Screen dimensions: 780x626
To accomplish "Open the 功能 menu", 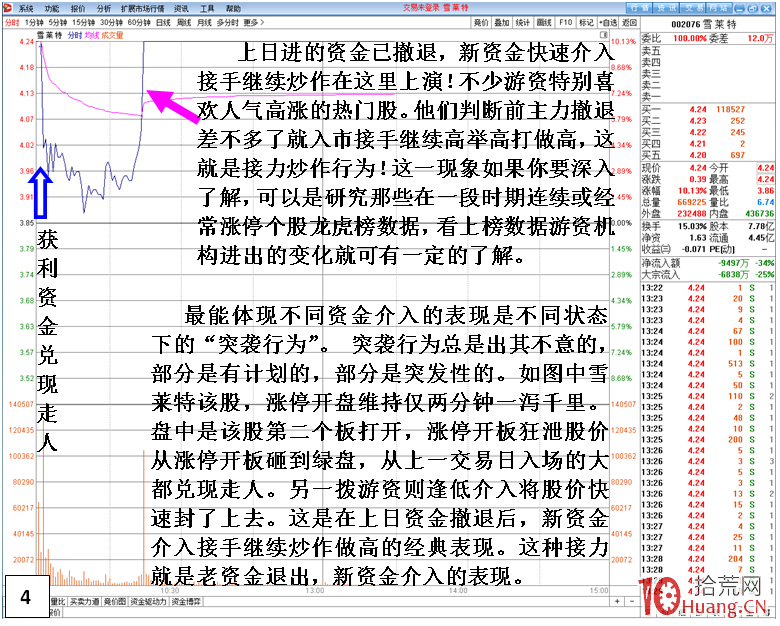I will (x=52, y=8).
